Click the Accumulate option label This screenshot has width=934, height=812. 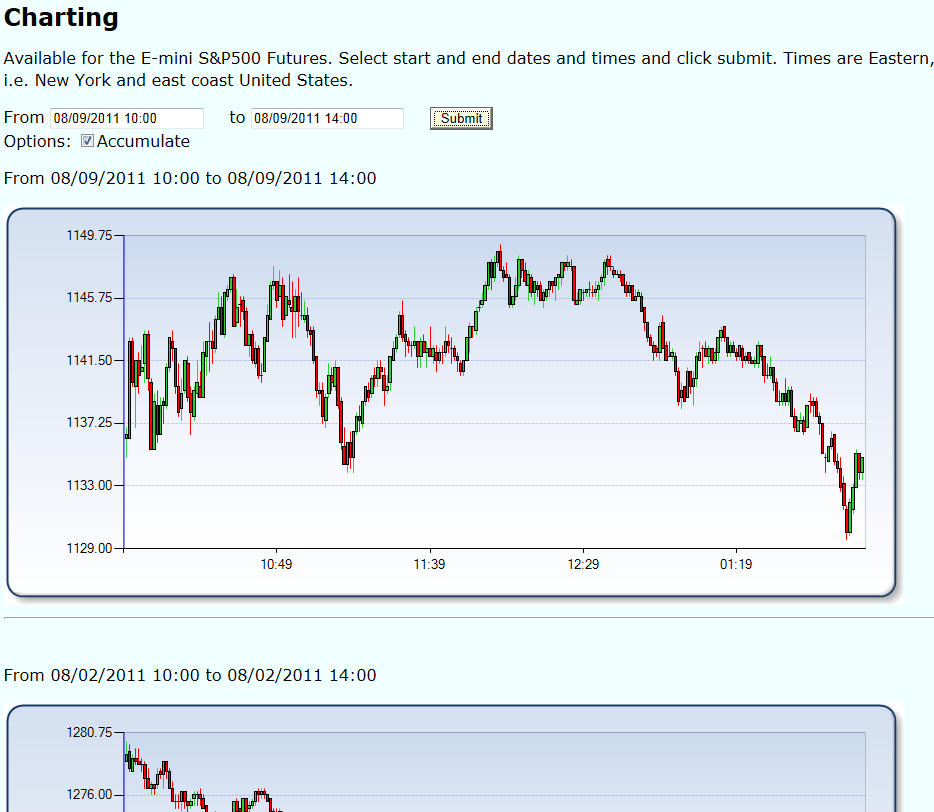pyautogui.click(x=143, y=141)
